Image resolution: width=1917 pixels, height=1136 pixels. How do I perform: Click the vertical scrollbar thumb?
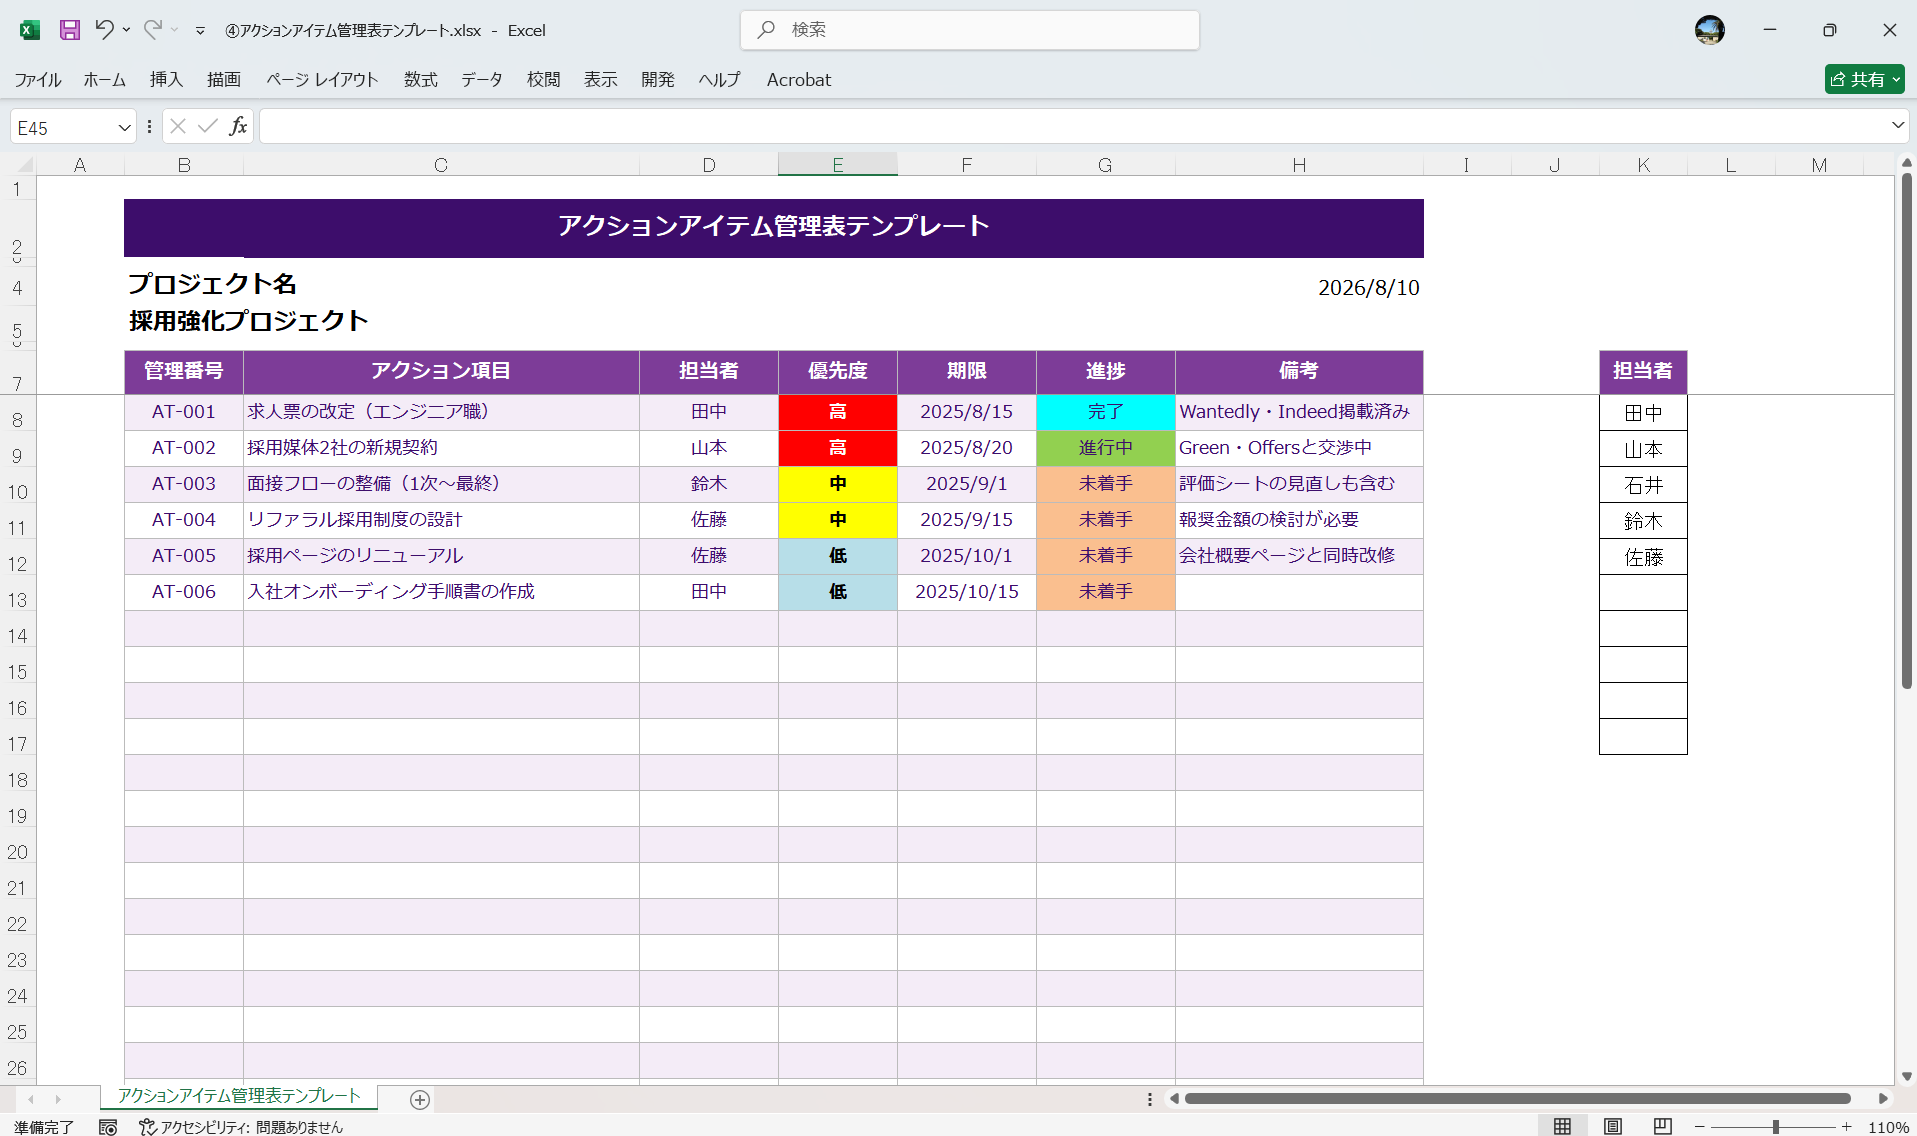(1907, 430)
